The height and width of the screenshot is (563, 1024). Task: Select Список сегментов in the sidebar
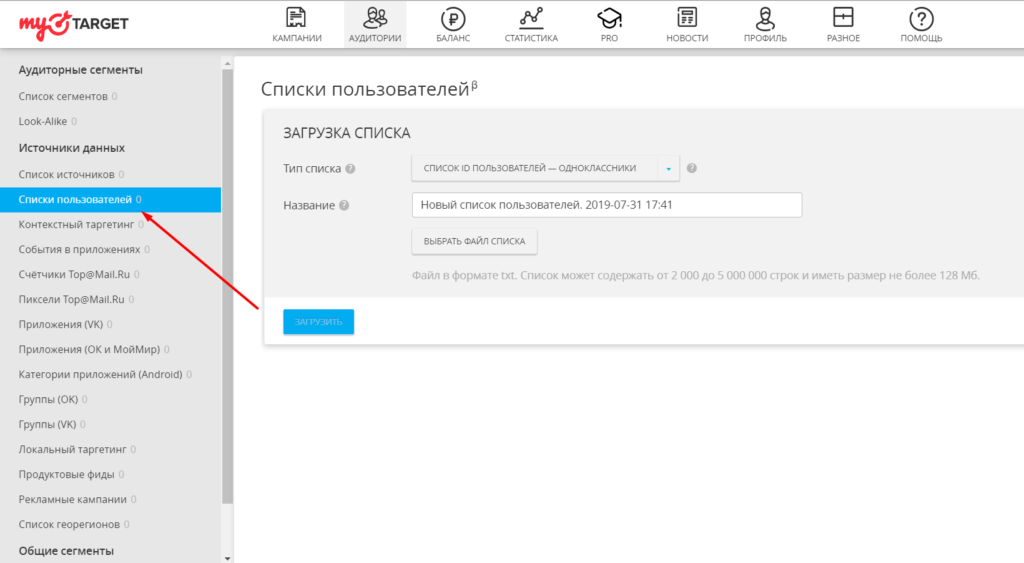(x=62, y=97)
